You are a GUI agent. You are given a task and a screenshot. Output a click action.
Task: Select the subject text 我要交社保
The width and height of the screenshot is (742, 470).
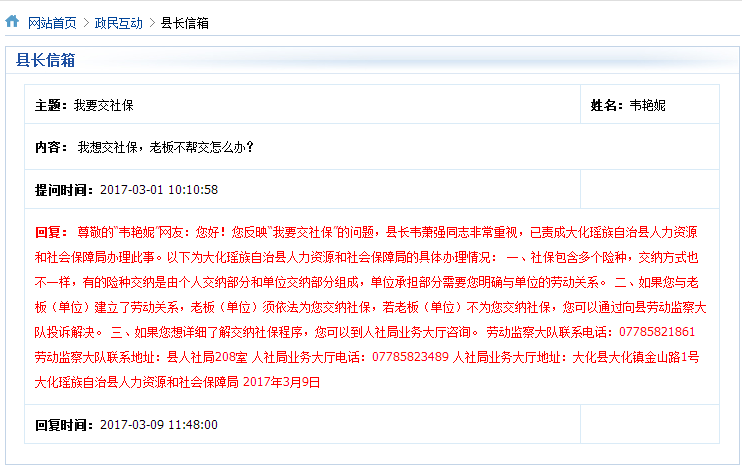[x=104, y=105]
